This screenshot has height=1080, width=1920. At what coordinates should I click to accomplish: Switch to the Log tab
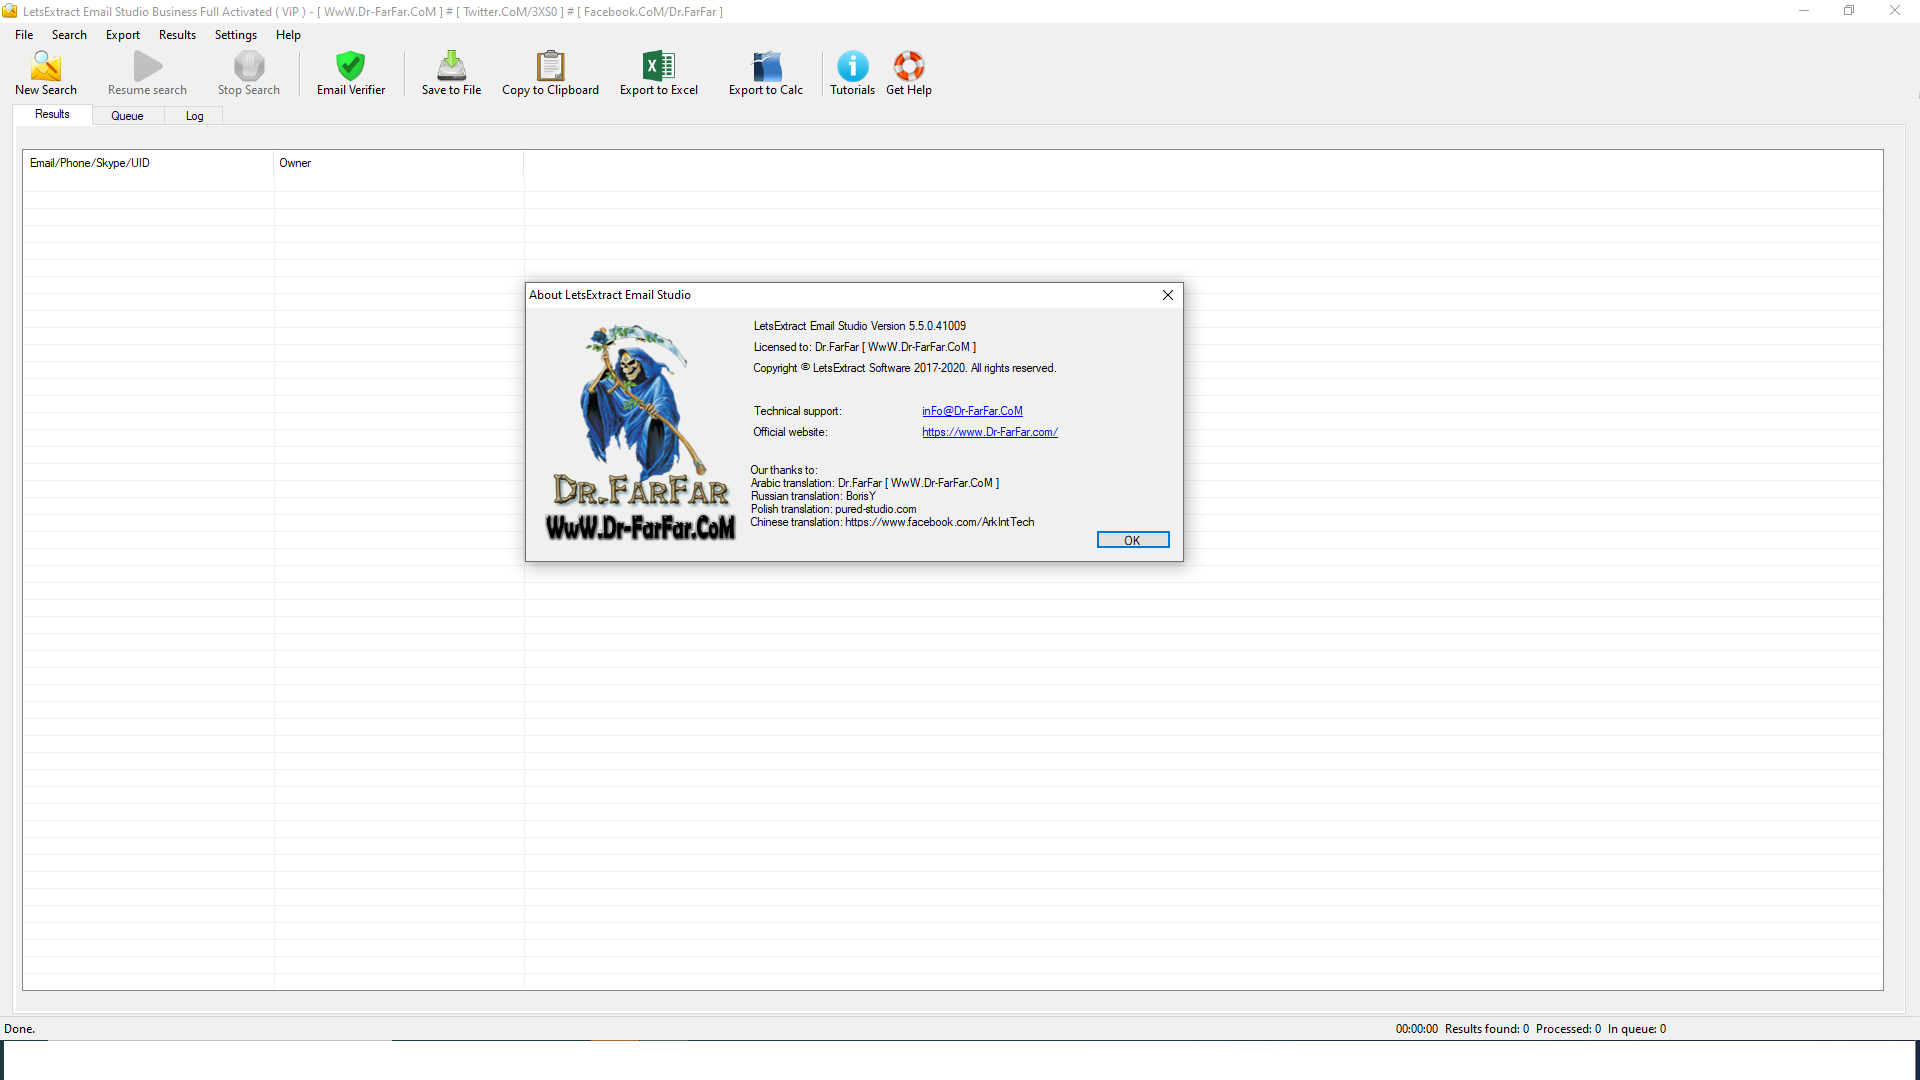[x=194, y=116]
